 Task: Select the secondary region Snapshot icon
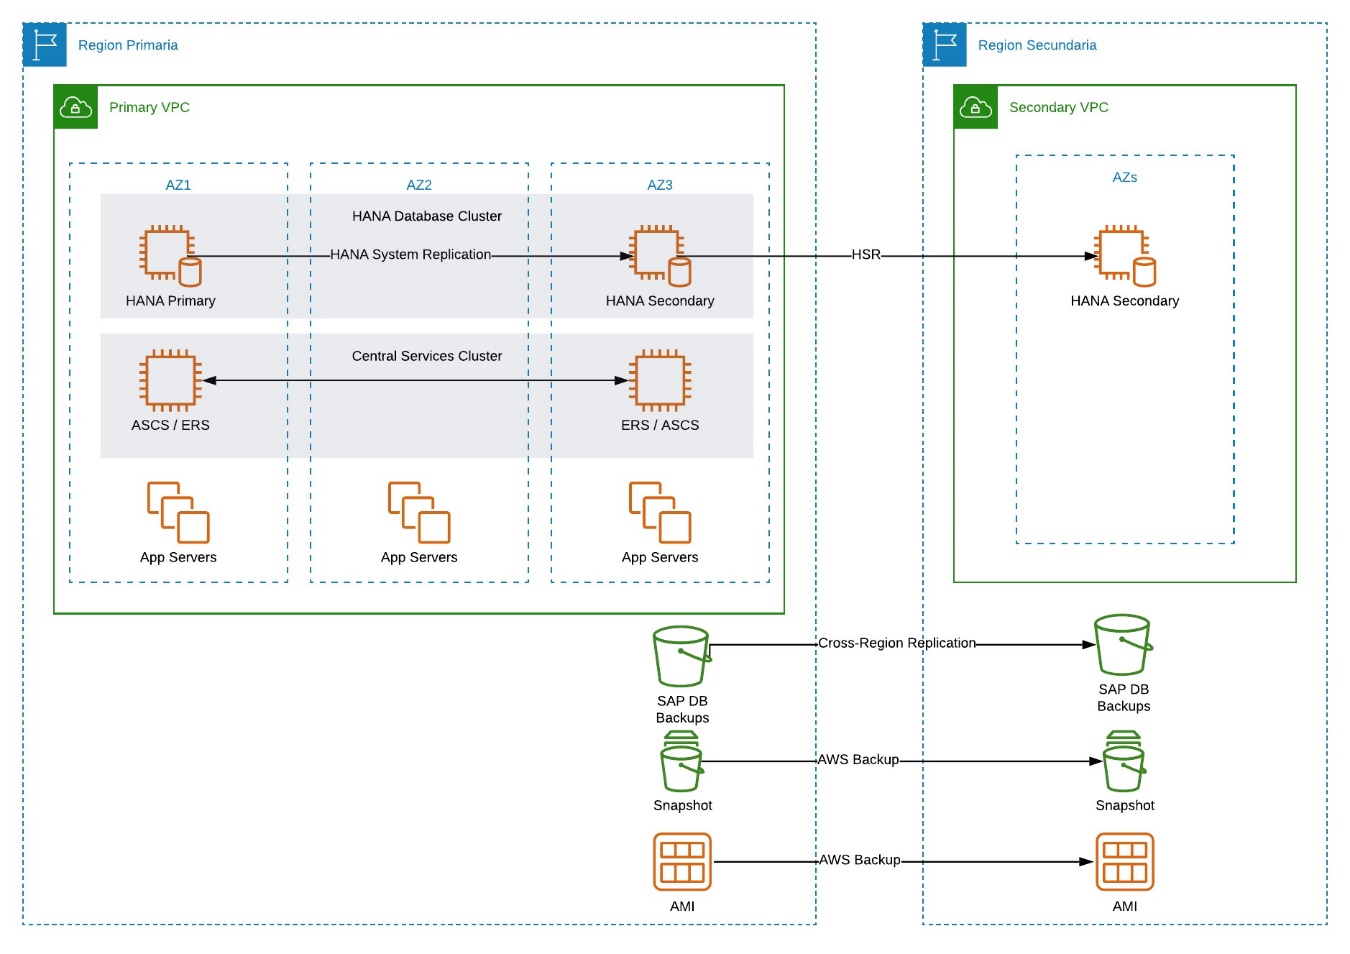point(1124,761)
